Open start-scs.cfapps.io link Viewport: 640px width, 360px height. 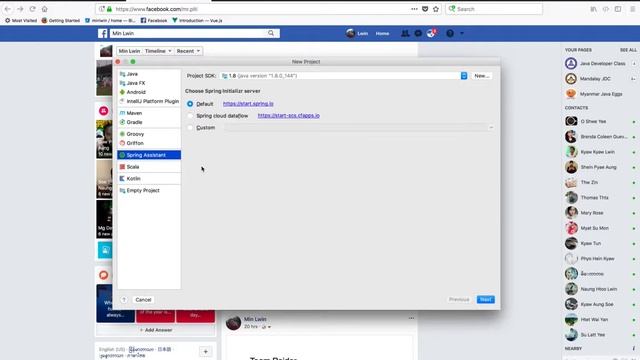(289, 116)
